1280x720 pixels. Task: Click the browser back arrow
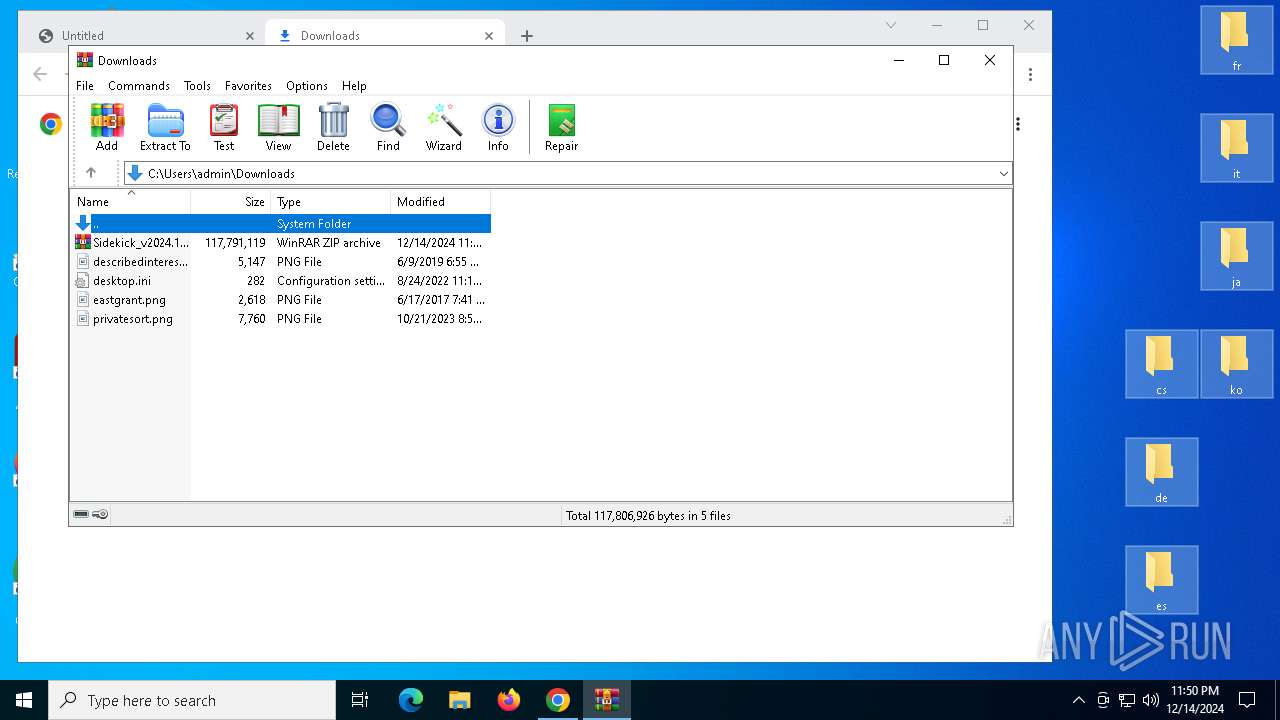click(40, 74)
